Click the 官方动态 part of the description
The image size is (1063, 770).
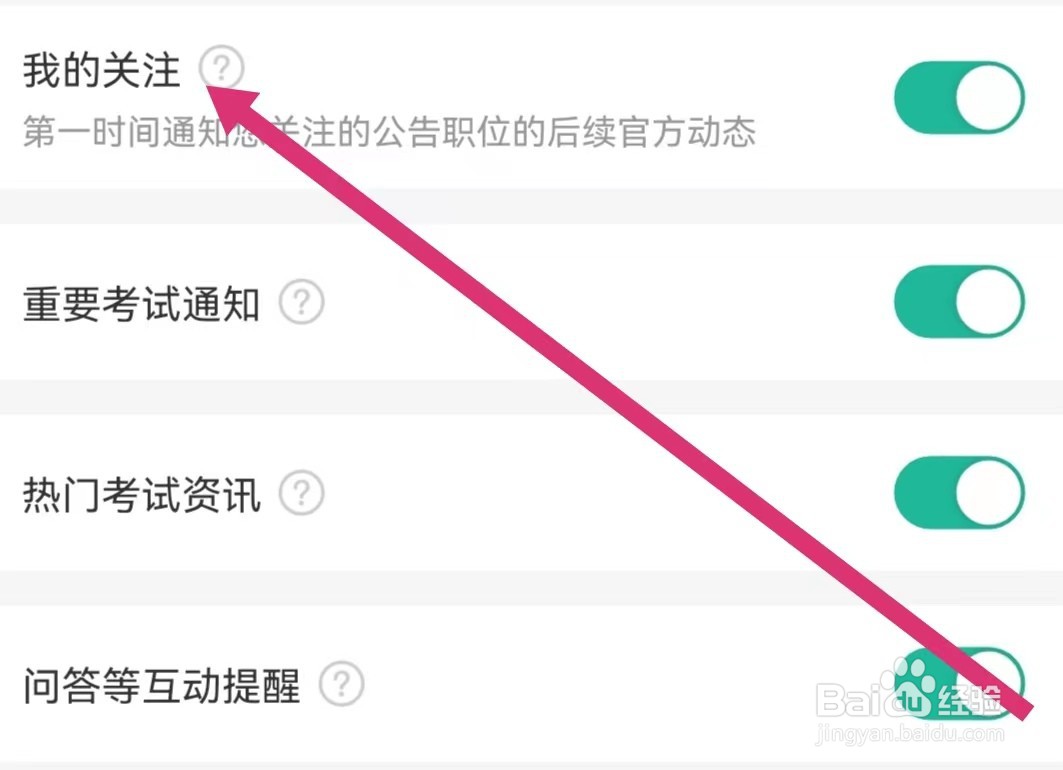tap(687, 131)
